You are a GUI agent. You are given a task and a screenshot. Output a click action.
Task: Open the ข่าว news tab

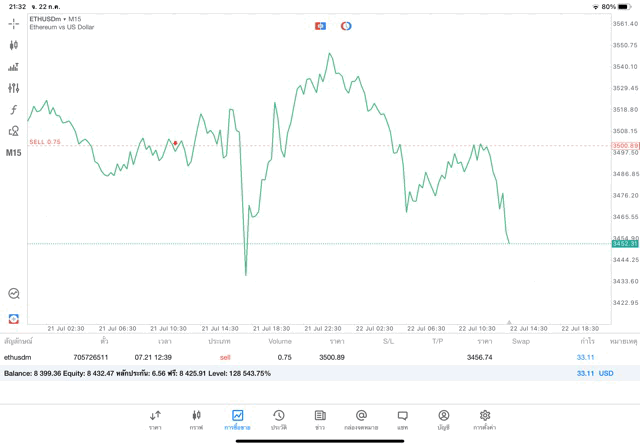pyautogui.click(x=320, y=419)
